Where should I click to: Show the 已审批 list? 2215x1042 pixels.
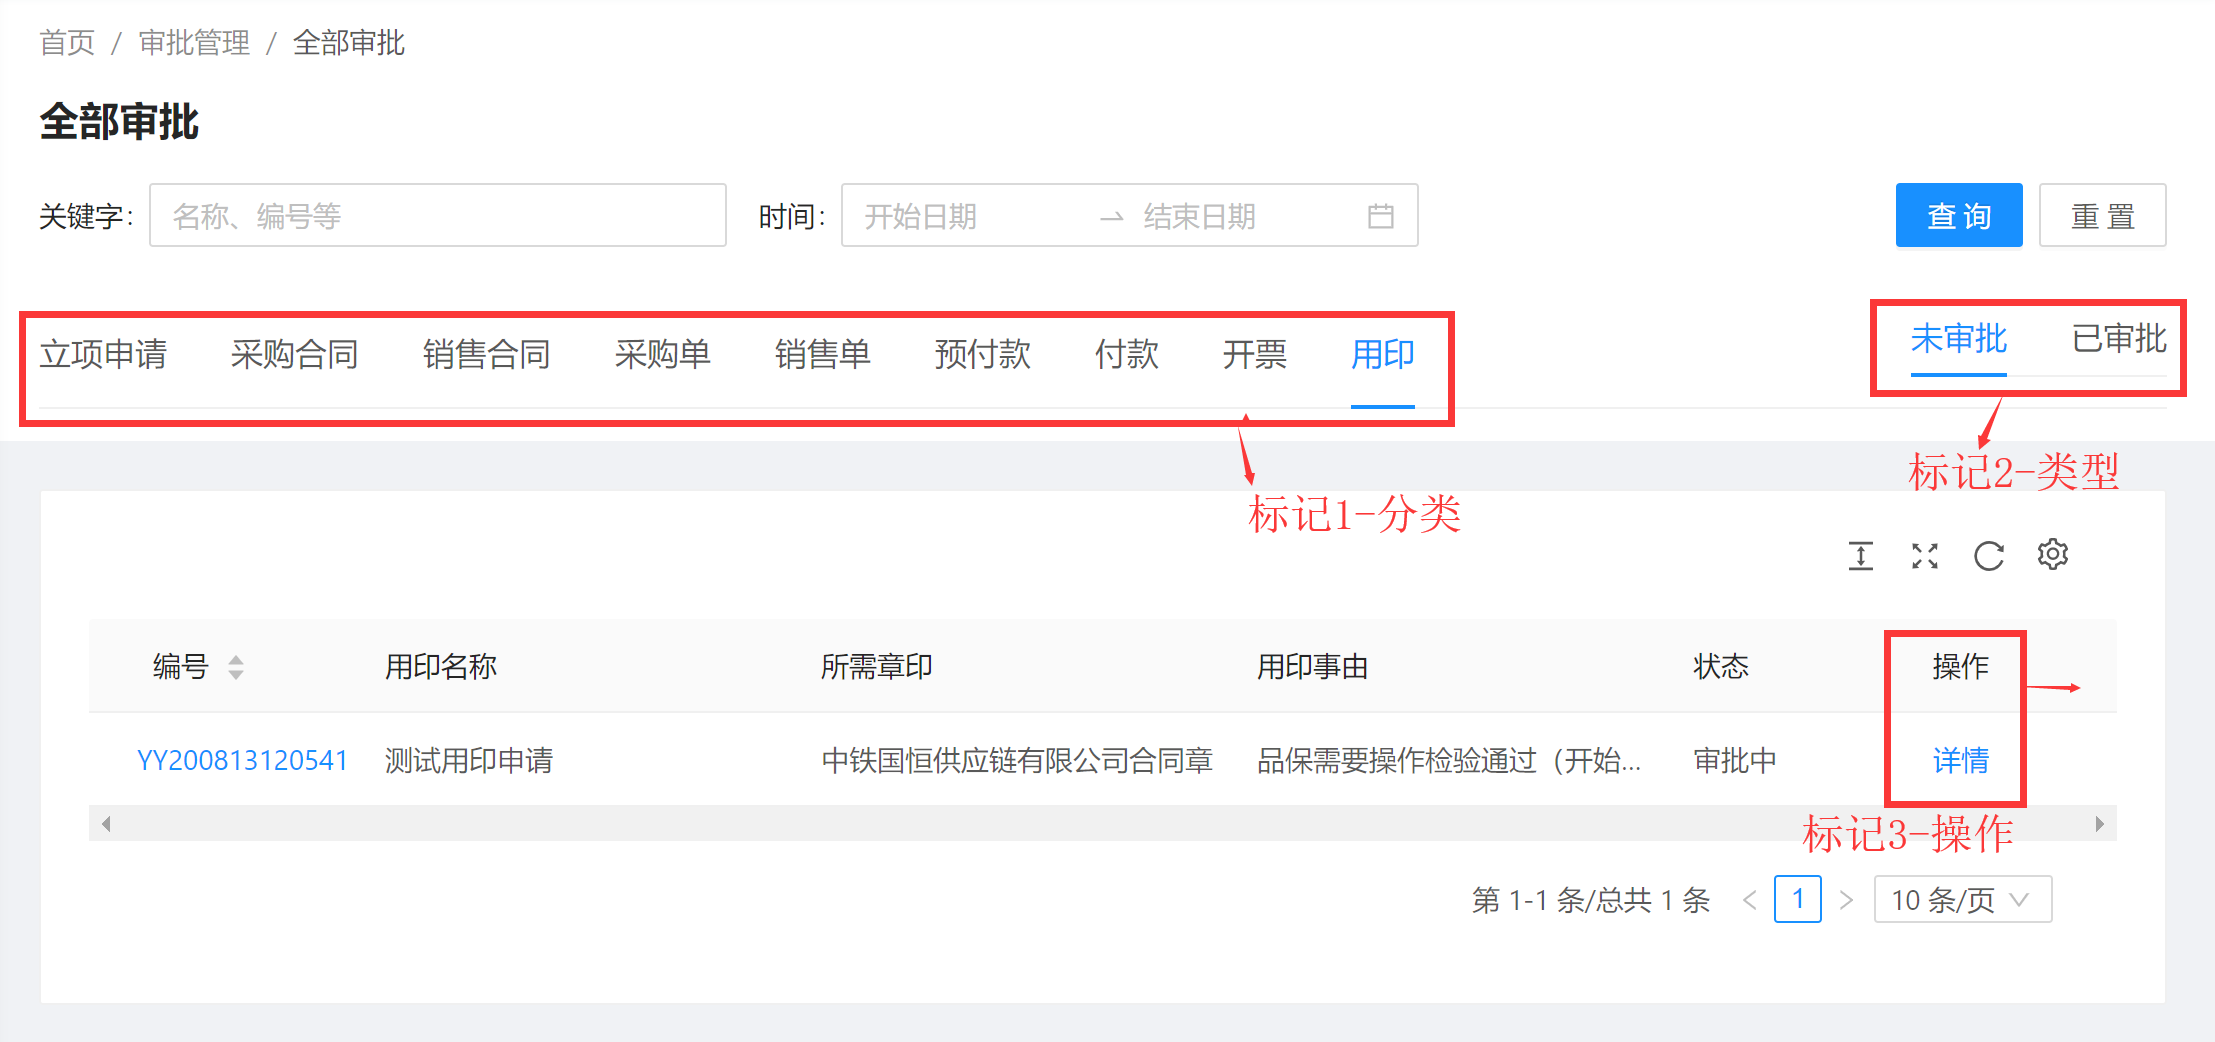click(2118, 339)
